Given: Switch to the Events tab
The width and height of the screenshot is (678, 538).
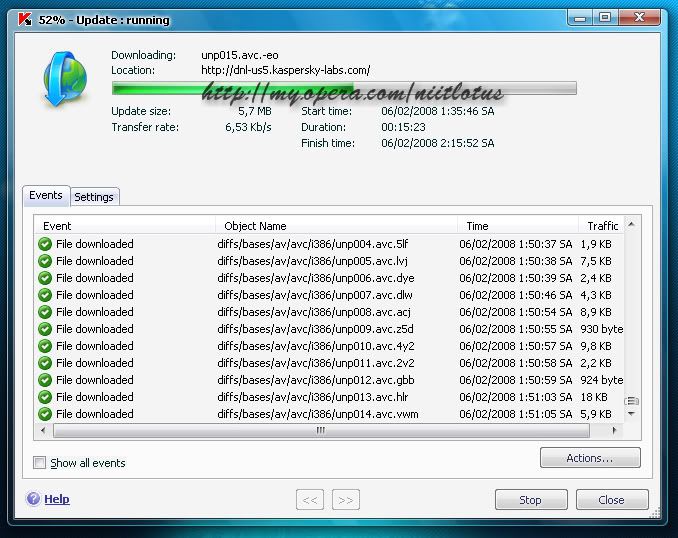Looking at the screenshot, I should point(46,195).
